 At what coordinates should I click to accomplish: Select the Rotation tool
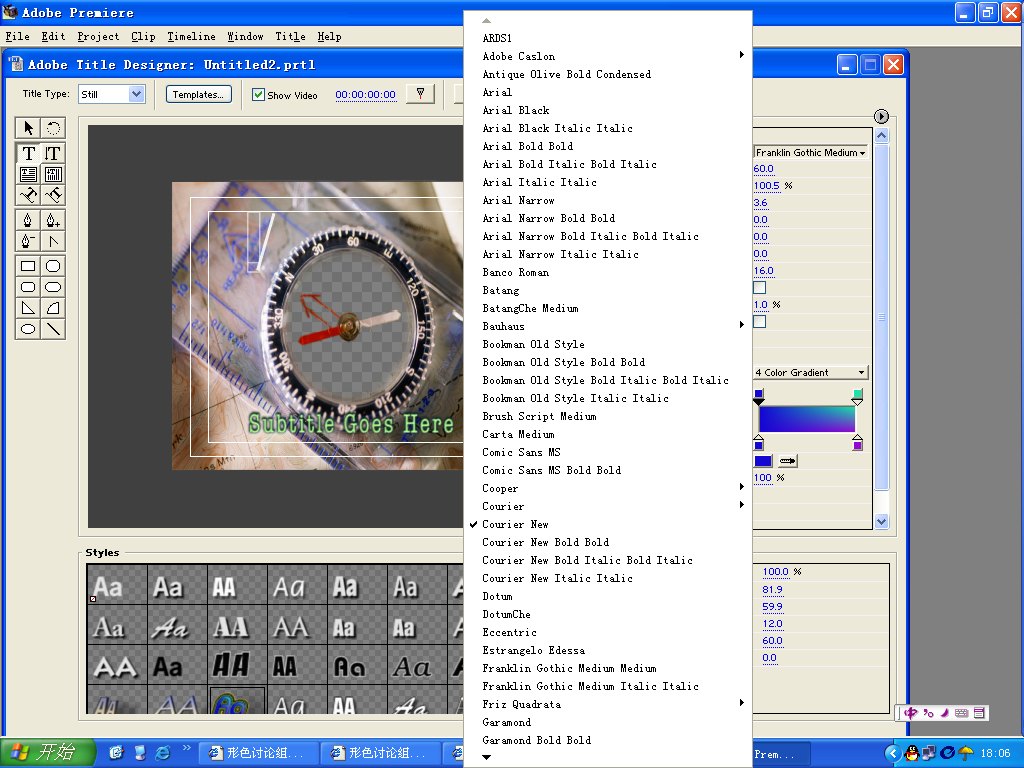tap(53, 128)
